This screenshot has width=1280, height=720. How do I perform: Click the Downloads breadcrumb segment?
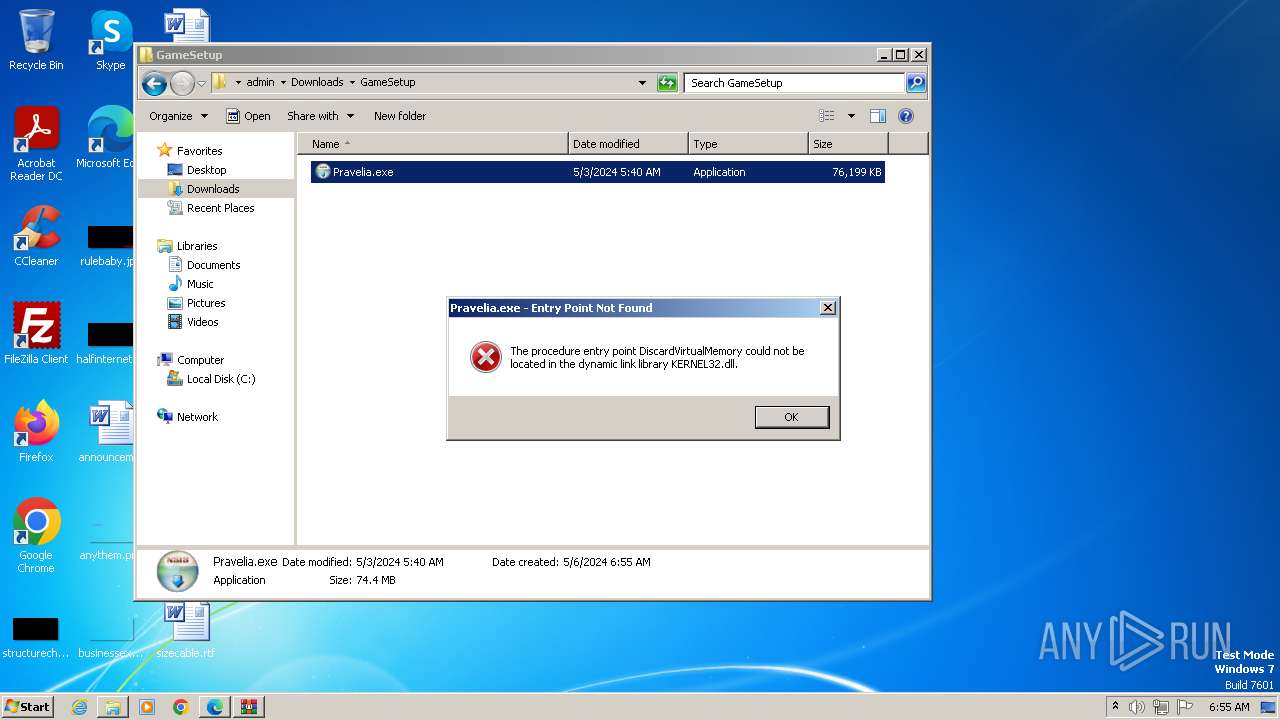(x=317, y=82)
